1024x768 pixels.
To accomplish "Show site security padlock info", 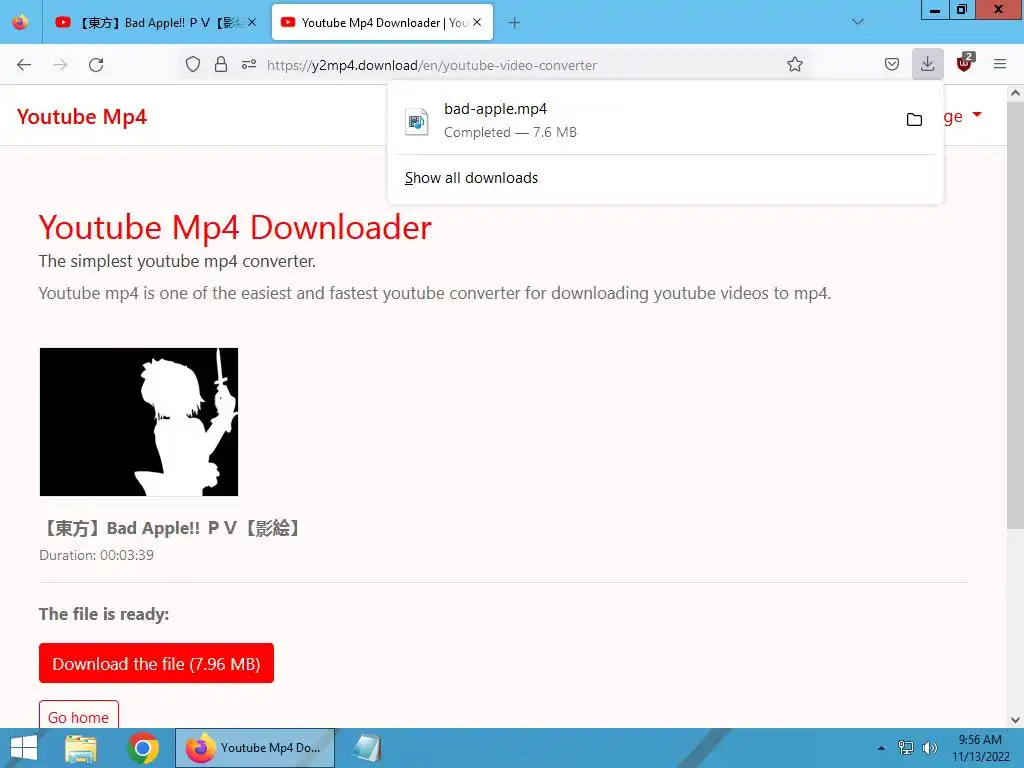I will click(221, 65).
